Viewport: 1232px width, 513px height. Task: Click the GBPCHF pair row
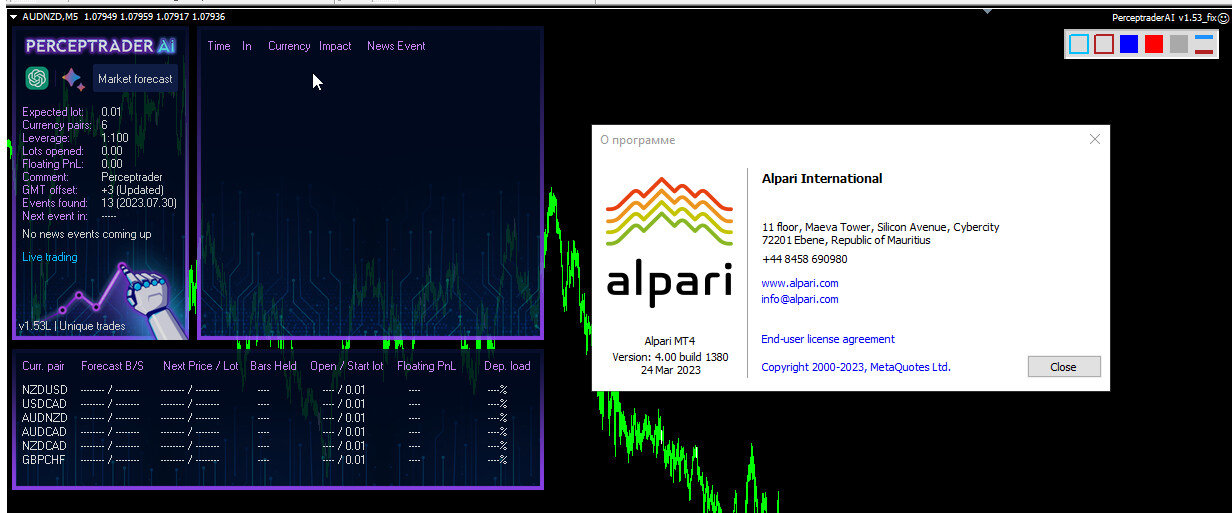point(276,460)
